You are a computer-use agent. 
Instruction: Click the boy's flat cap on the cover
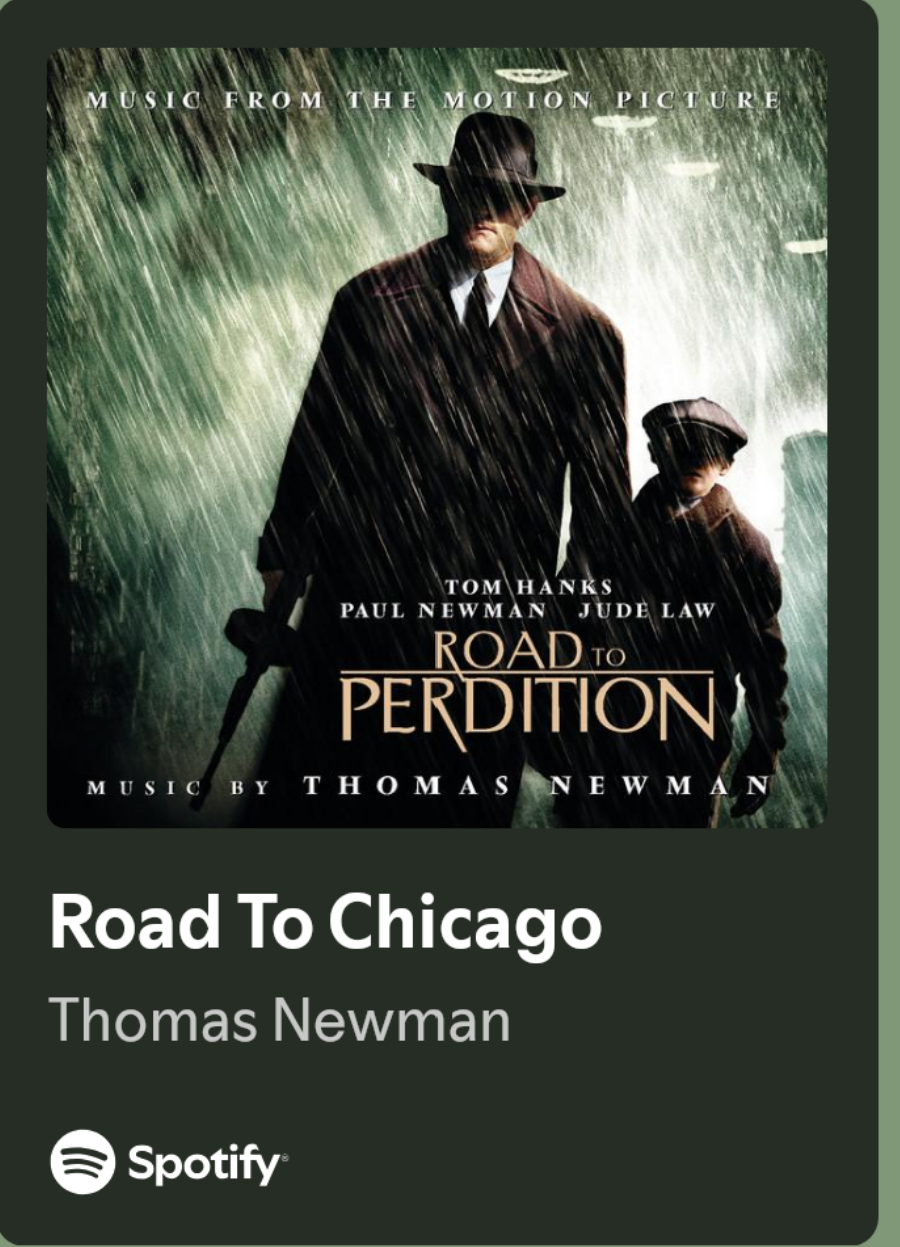pyautogui.click(x=695, y=425)
